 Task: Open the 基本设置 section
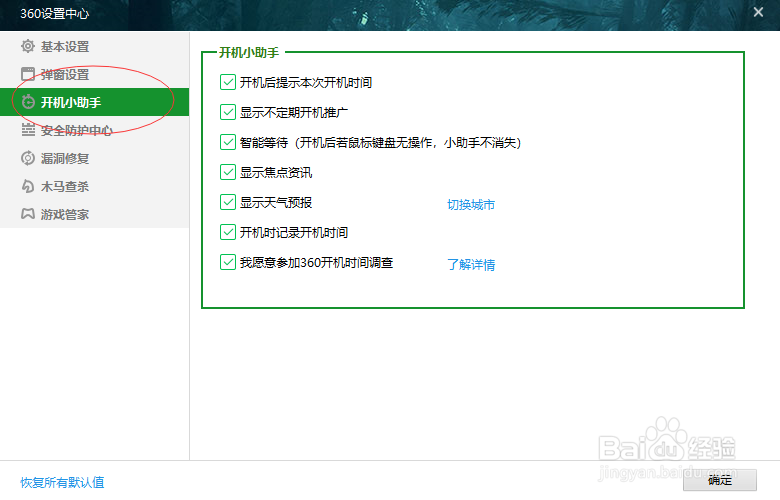(95, 46)
